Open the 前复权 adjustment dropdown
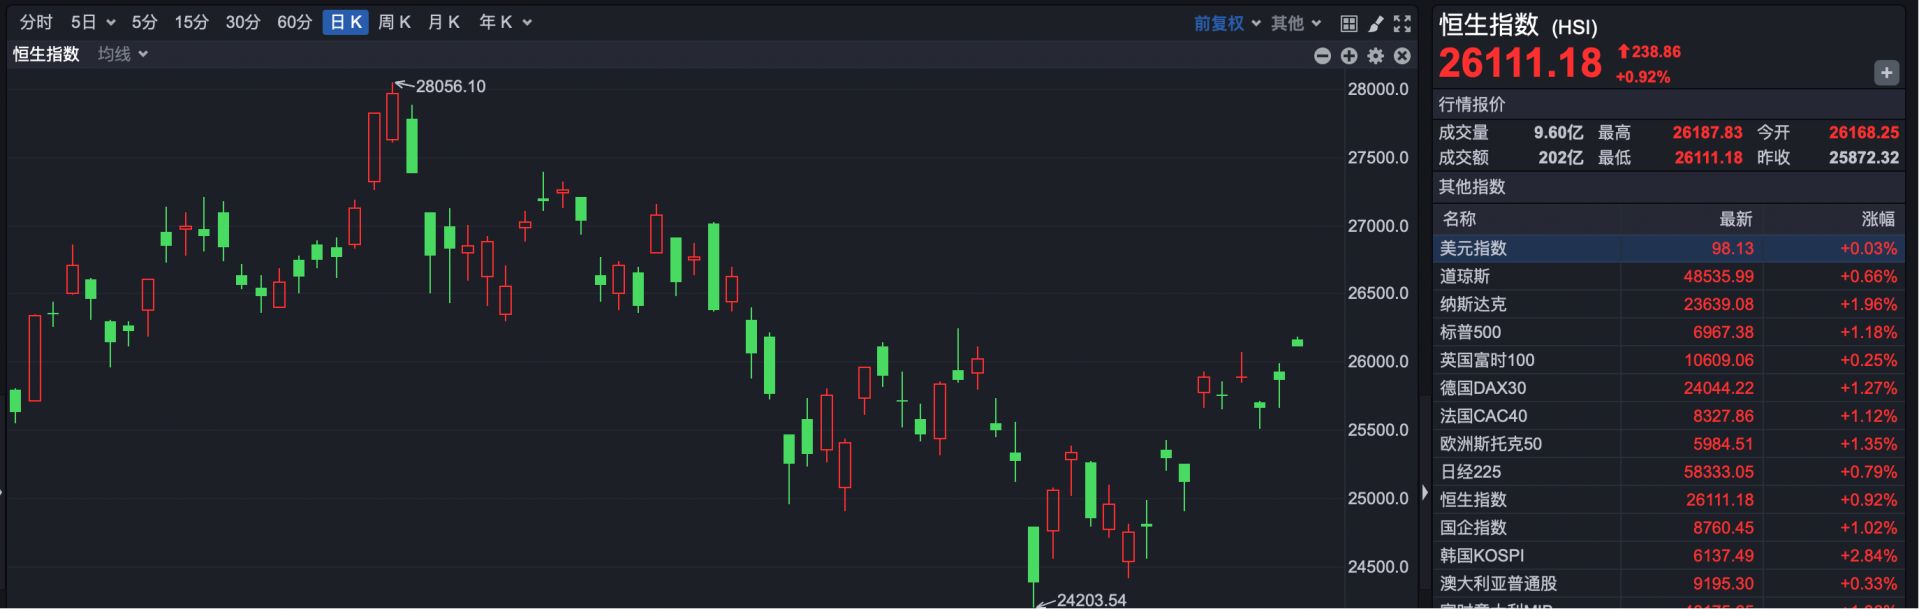1919x609 pixels. pyautogui.click(x=1226, y=23)
